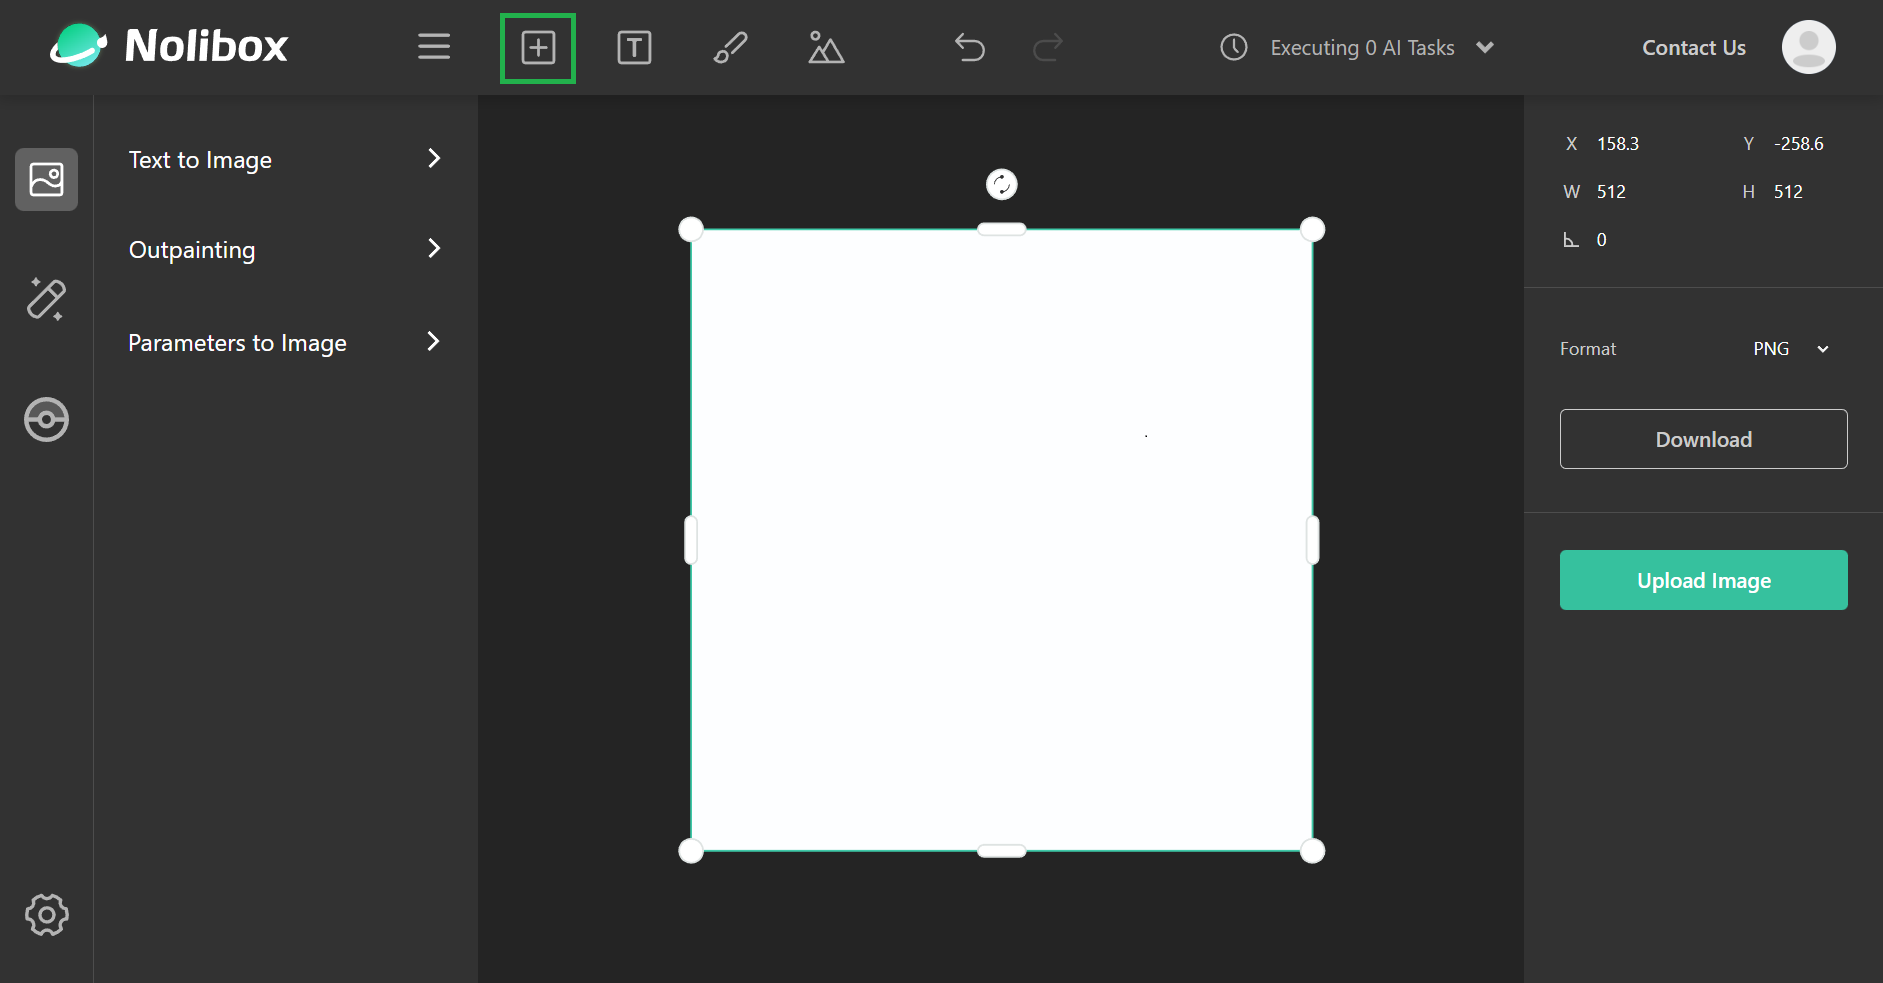Screen dimensions: 1883x983
Task: Click the Download button
Action: (1703, 439)
